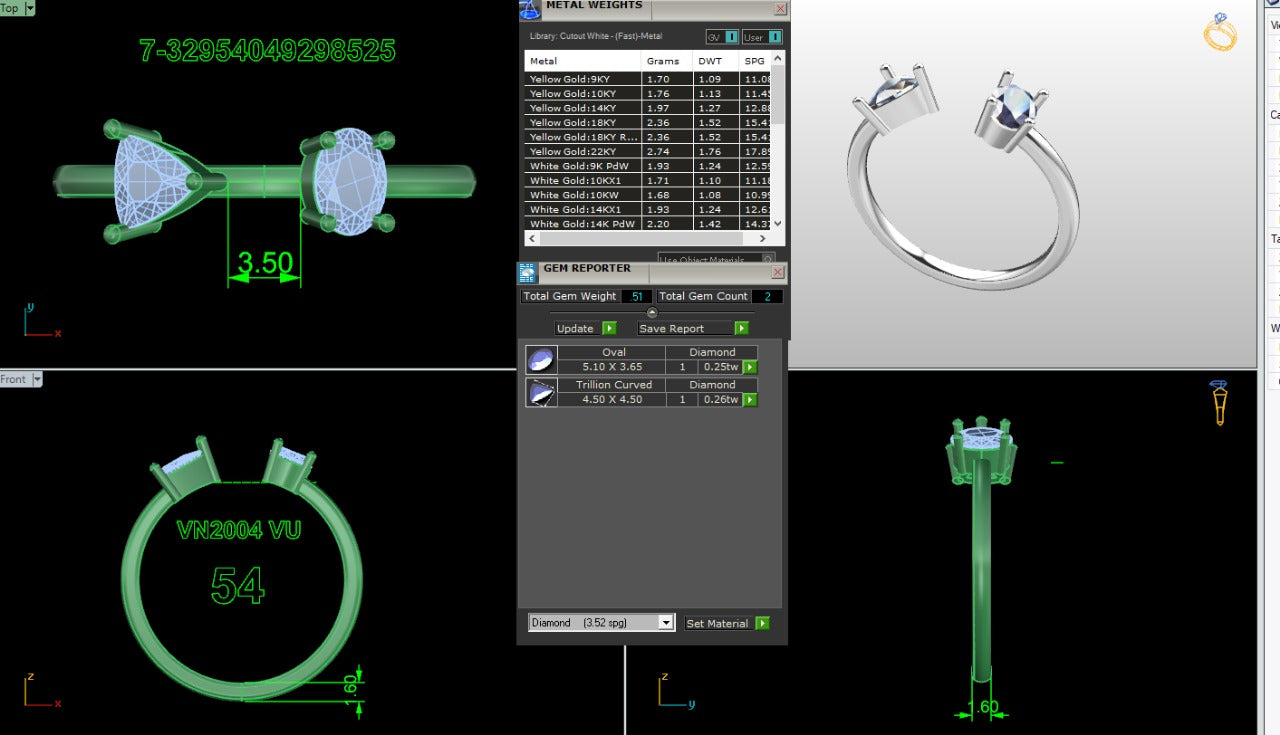1280x735 pixels.
Task: Select the Yellow Gold:9KY row
Action: click(x=647, y=79)
